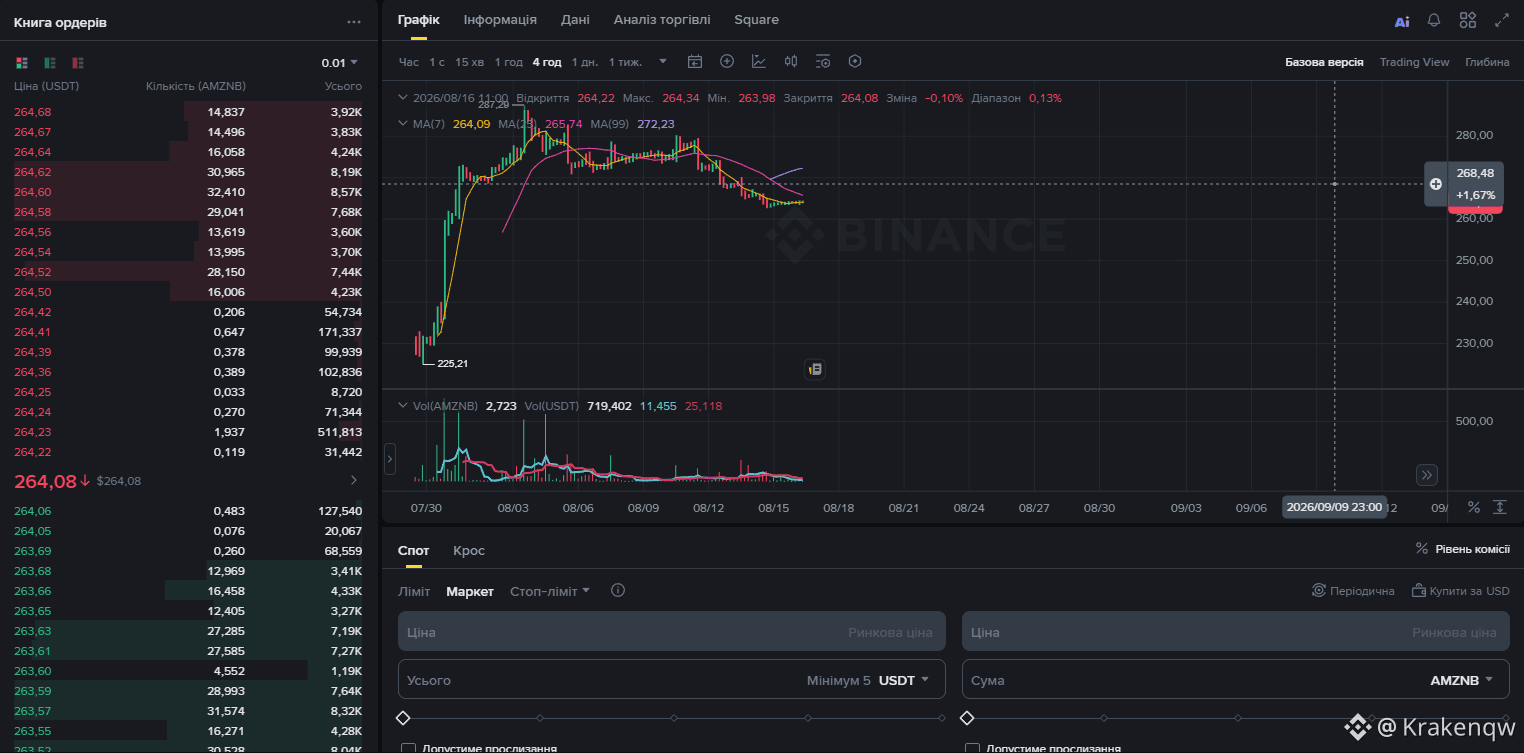Open the Дані tab
Image resolution: width=1524 pixels, height=753 pixels.
[x=575, y=20]
